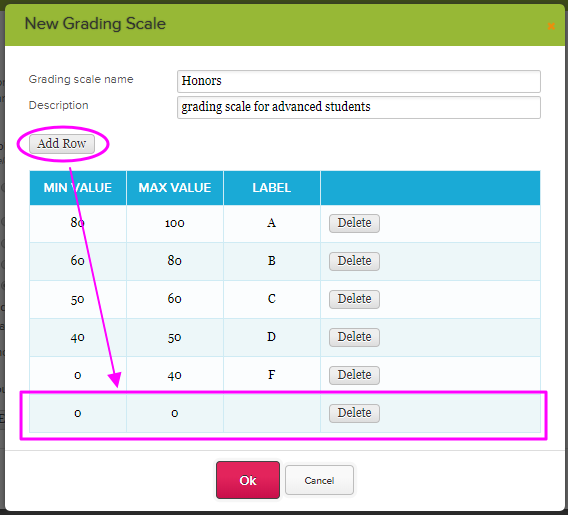Click max value 0 in last row

click(175, 413)
